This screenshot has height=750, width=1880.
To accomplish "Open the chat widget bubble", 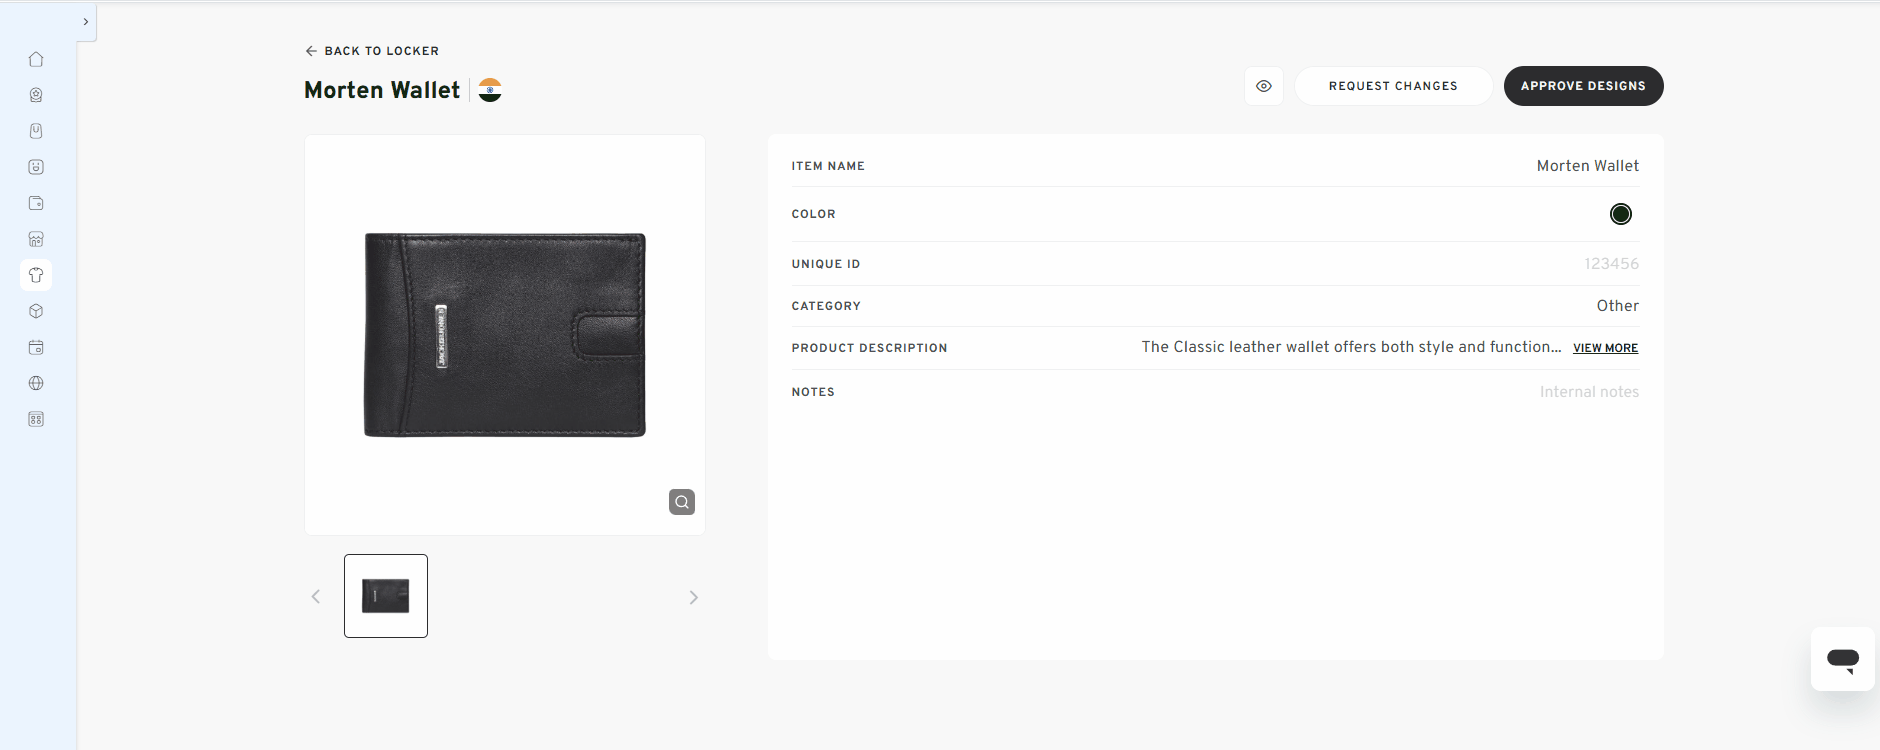I will point(1842,659).
